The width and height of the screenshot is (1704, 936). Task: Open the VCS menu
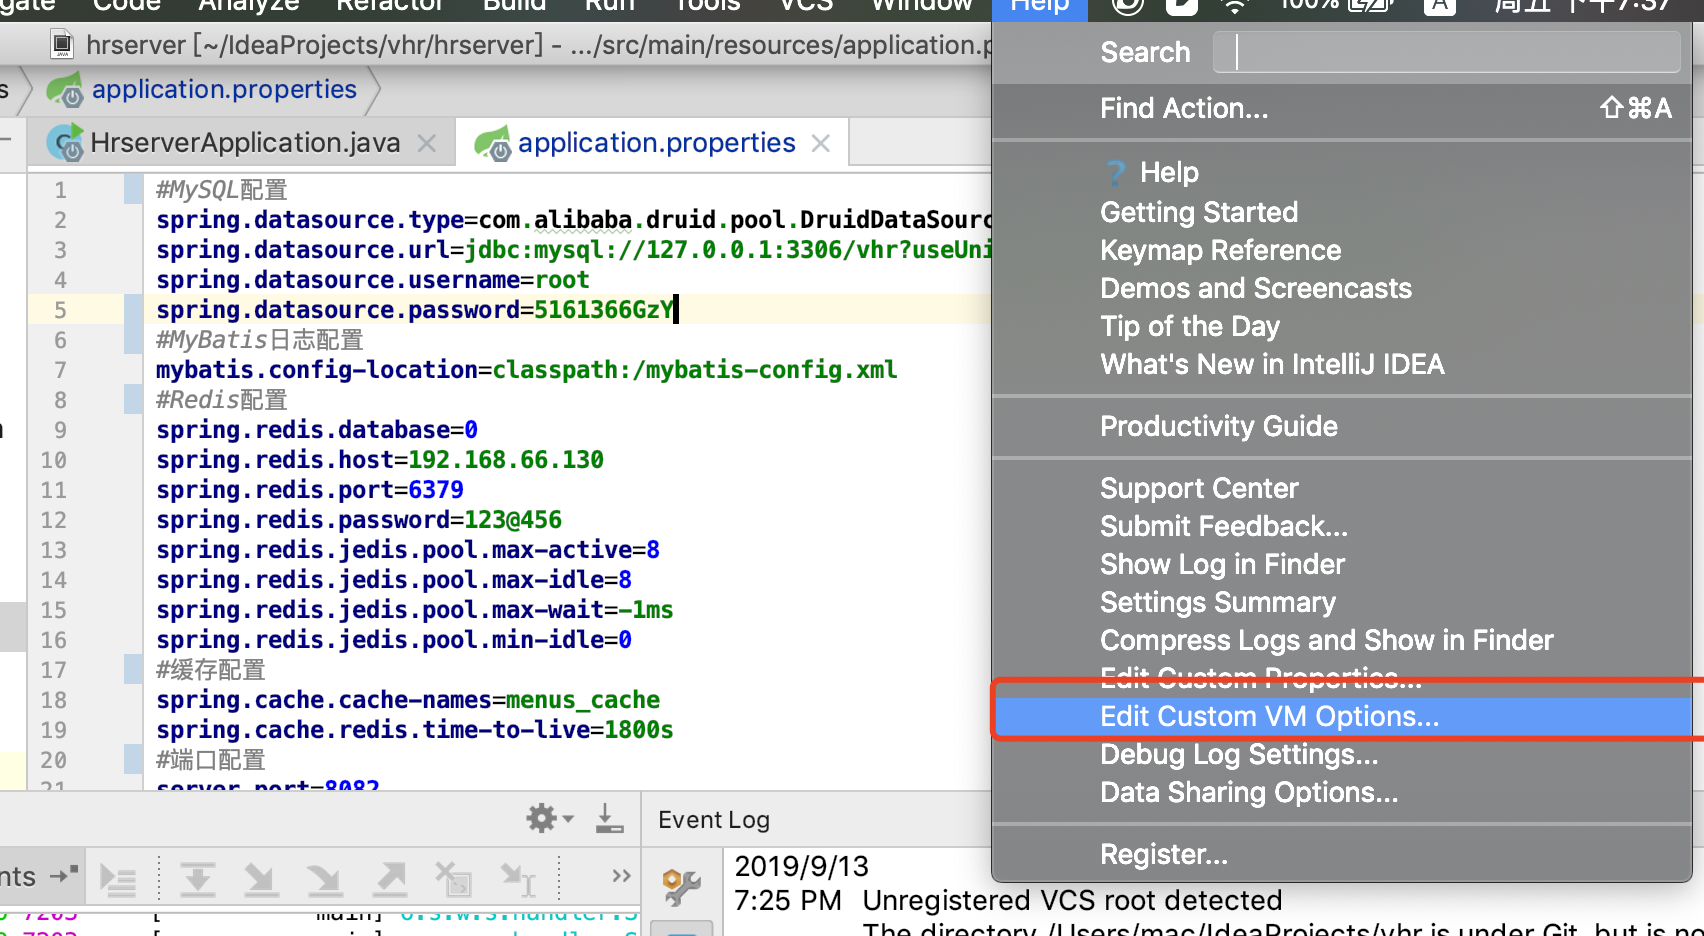pos(806,6)
